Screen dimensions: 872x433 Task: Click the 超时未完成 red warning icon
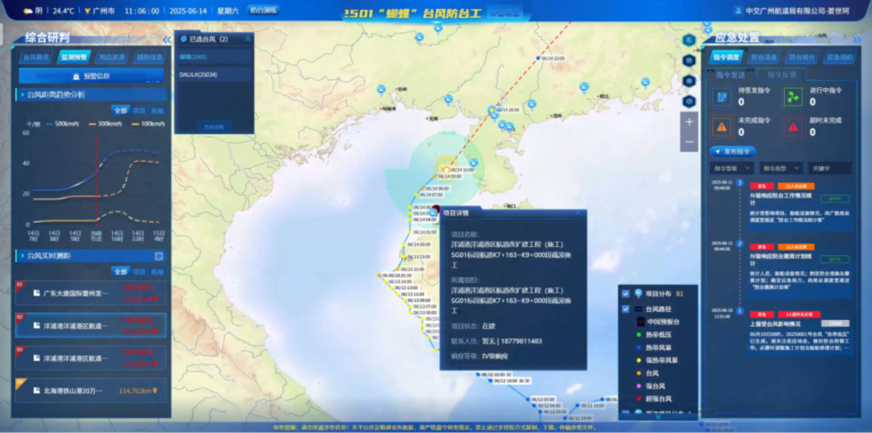click(793, 127)
